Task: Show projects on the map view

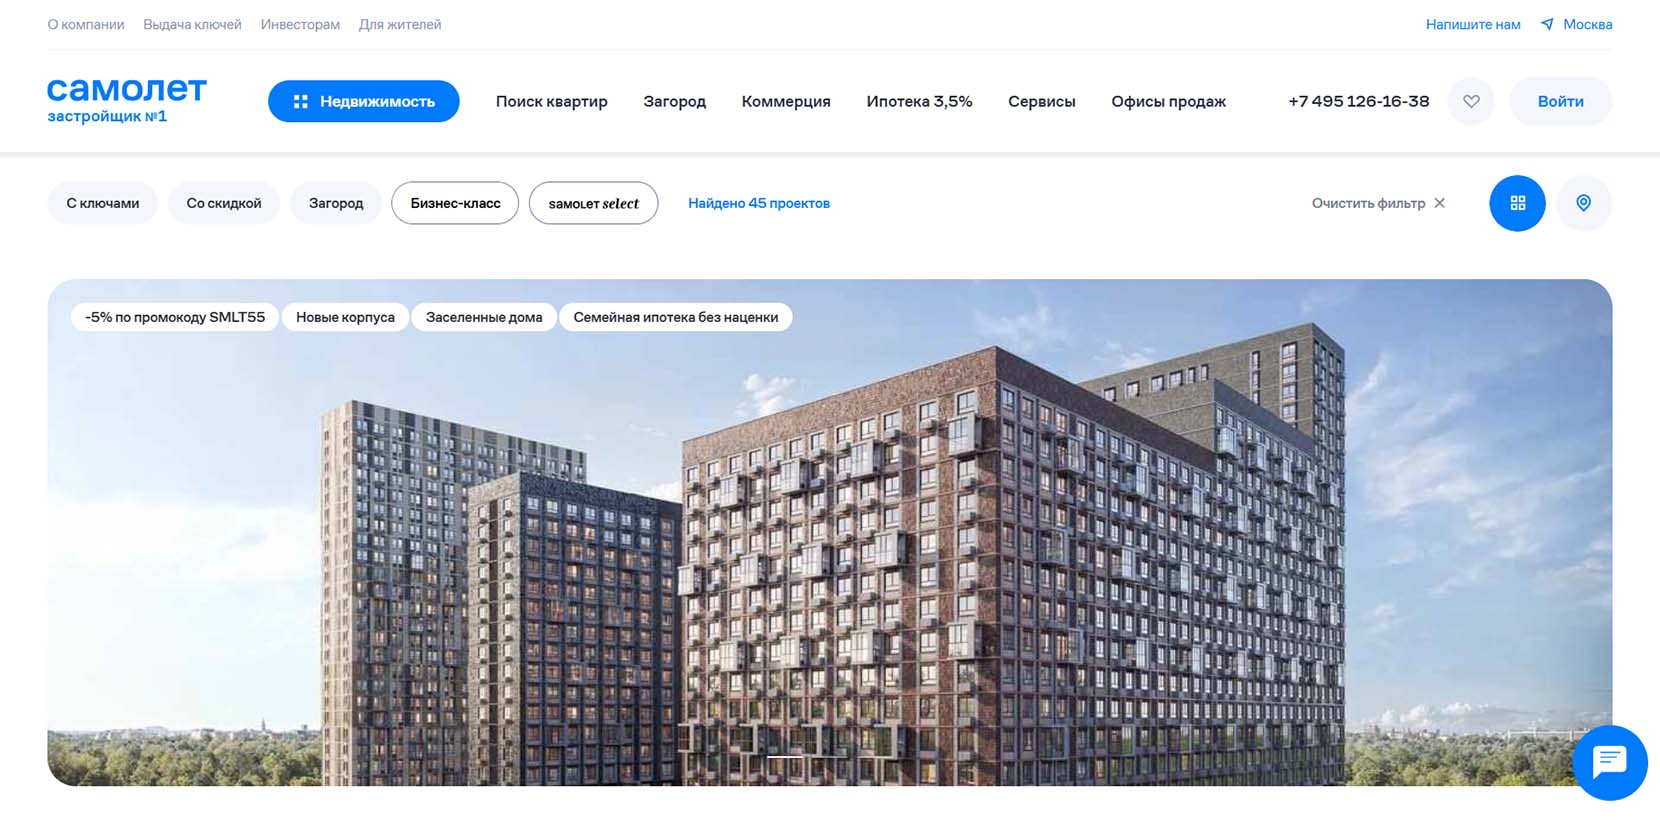Action: click(1583, 203)
